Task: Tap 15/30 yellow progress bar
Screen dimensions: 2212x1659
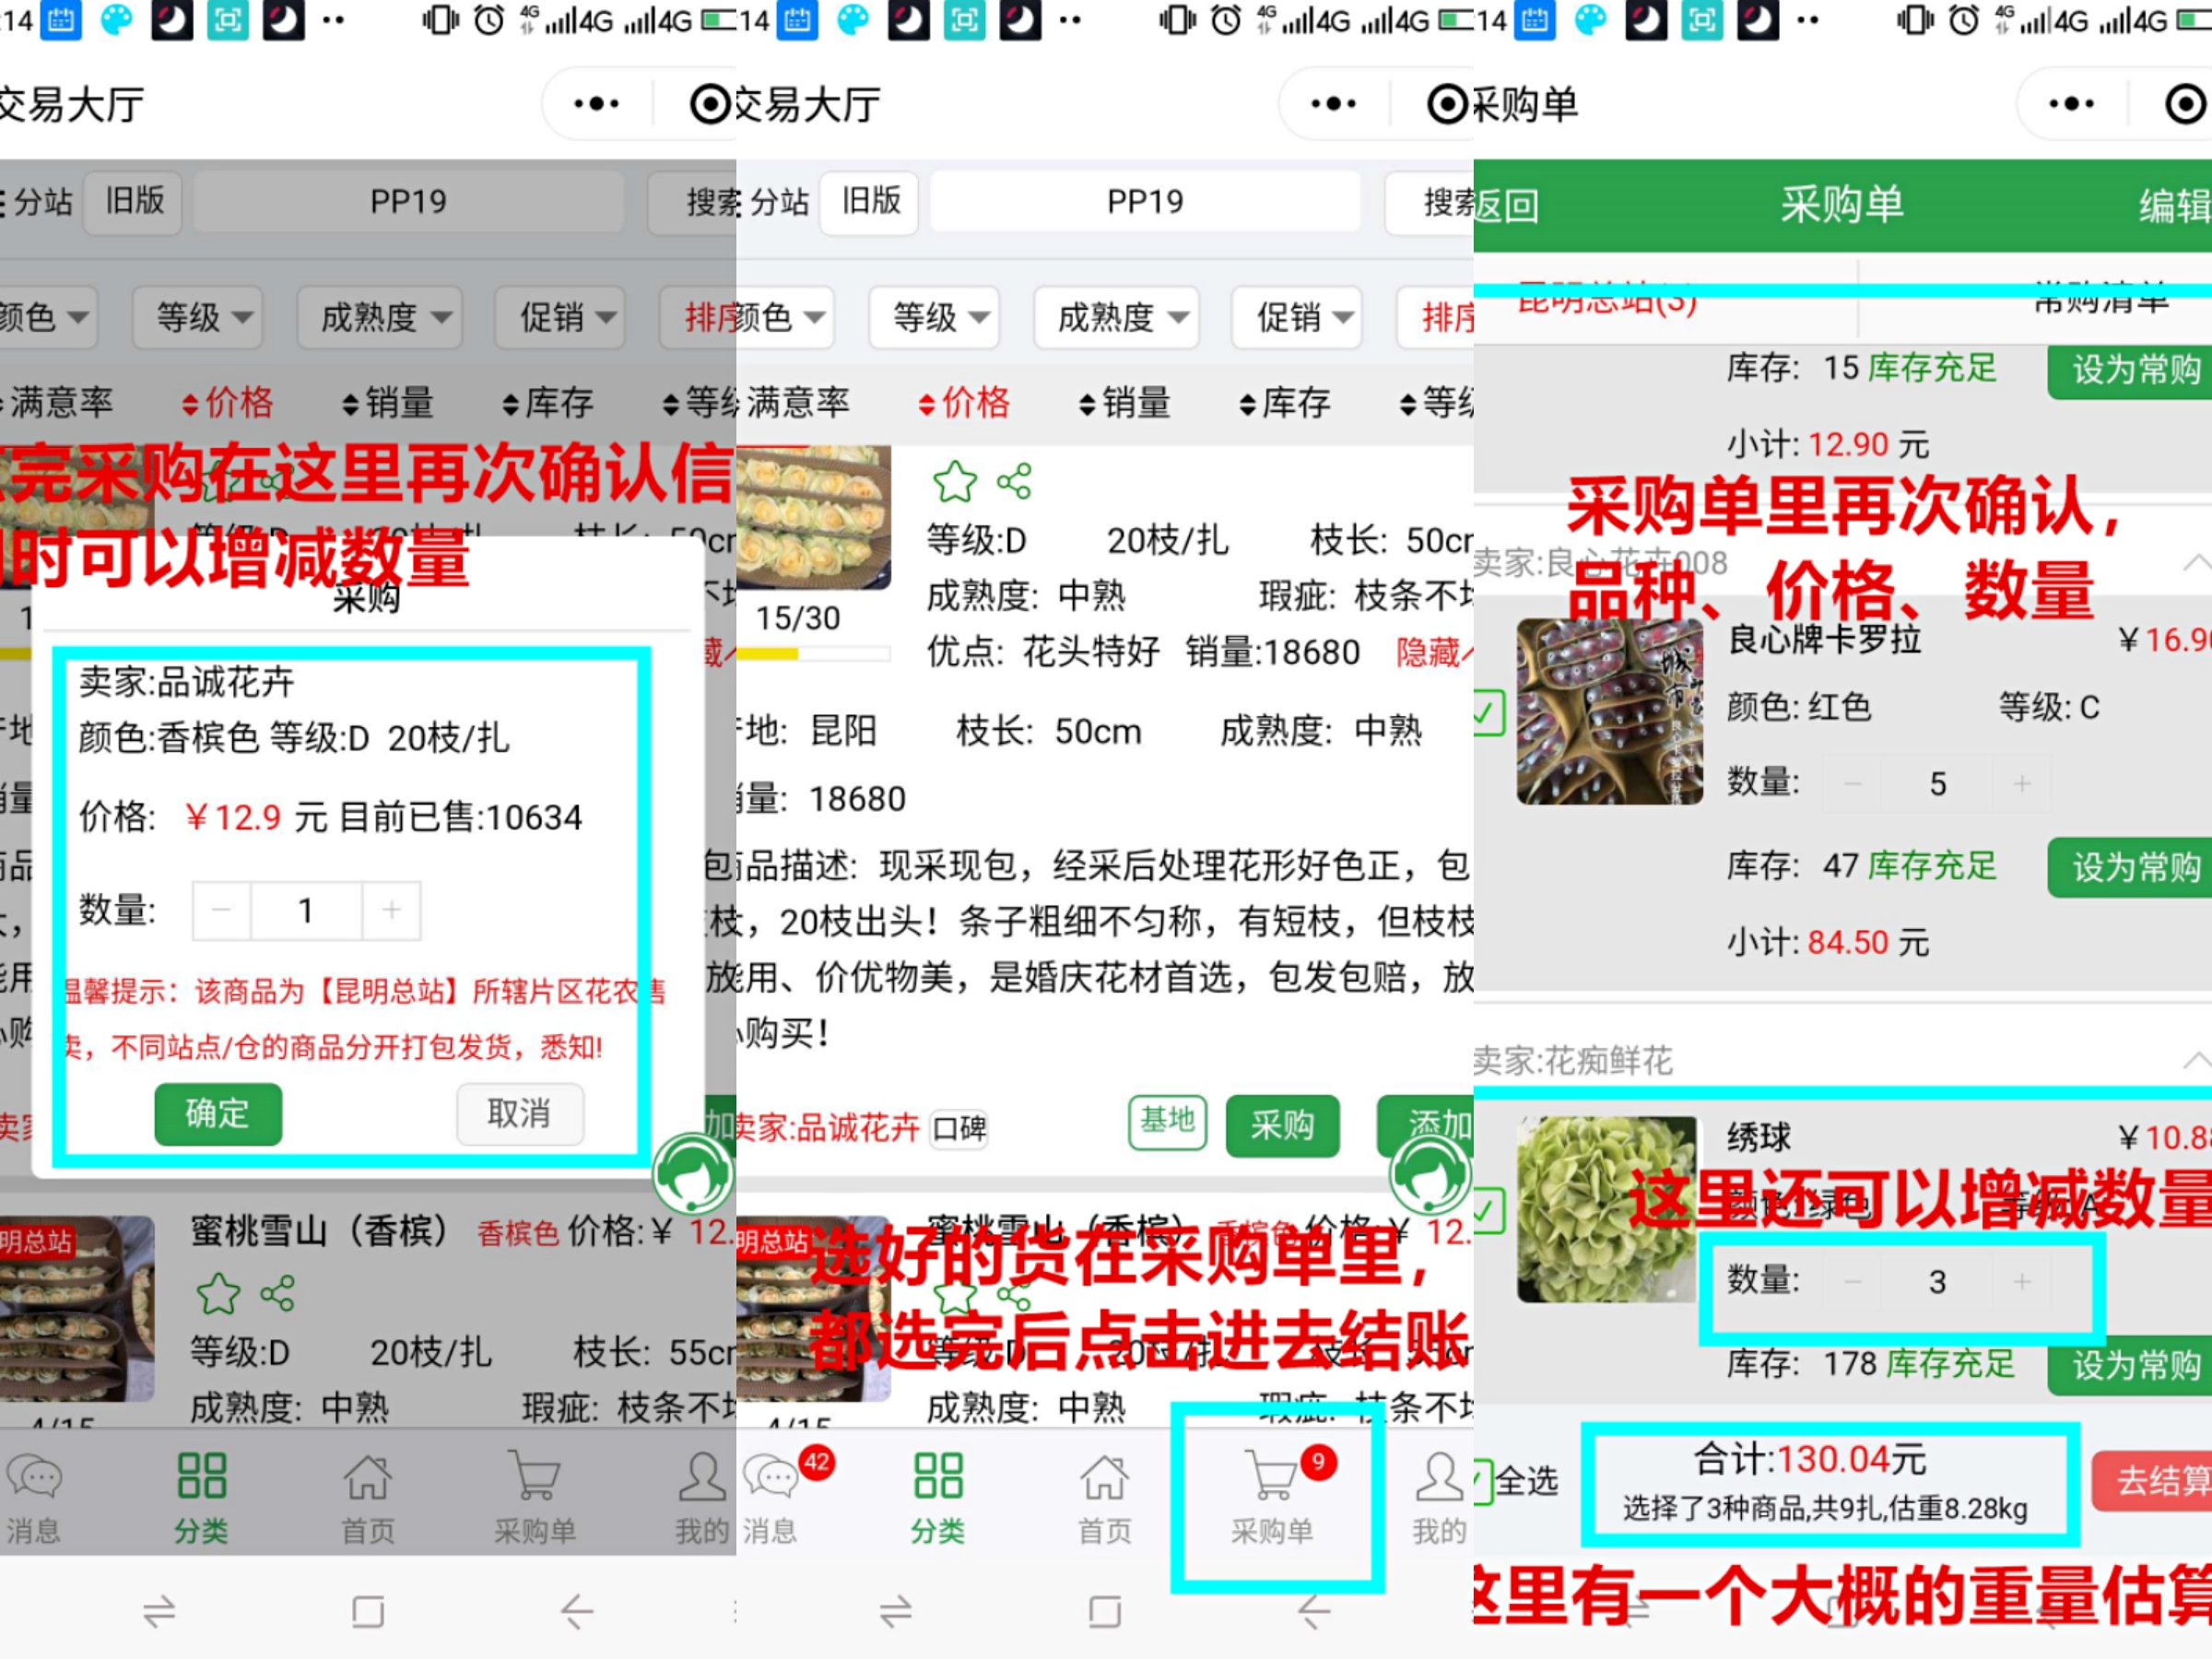Action: click(814, 654)
